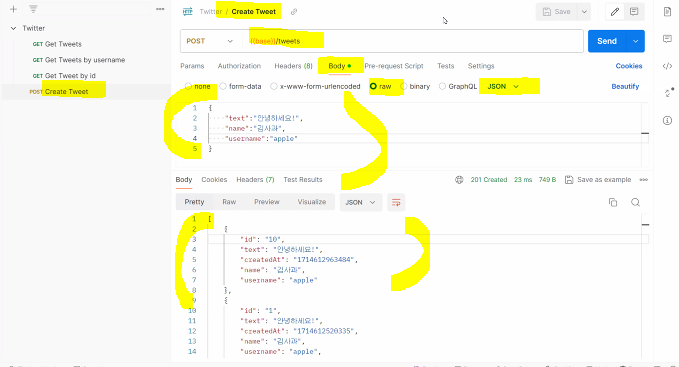Image resolution: width=679 pixels, height=367 pixels.
Task: Open the Save button dropdown arrow
Action: (x=584, y=12)
